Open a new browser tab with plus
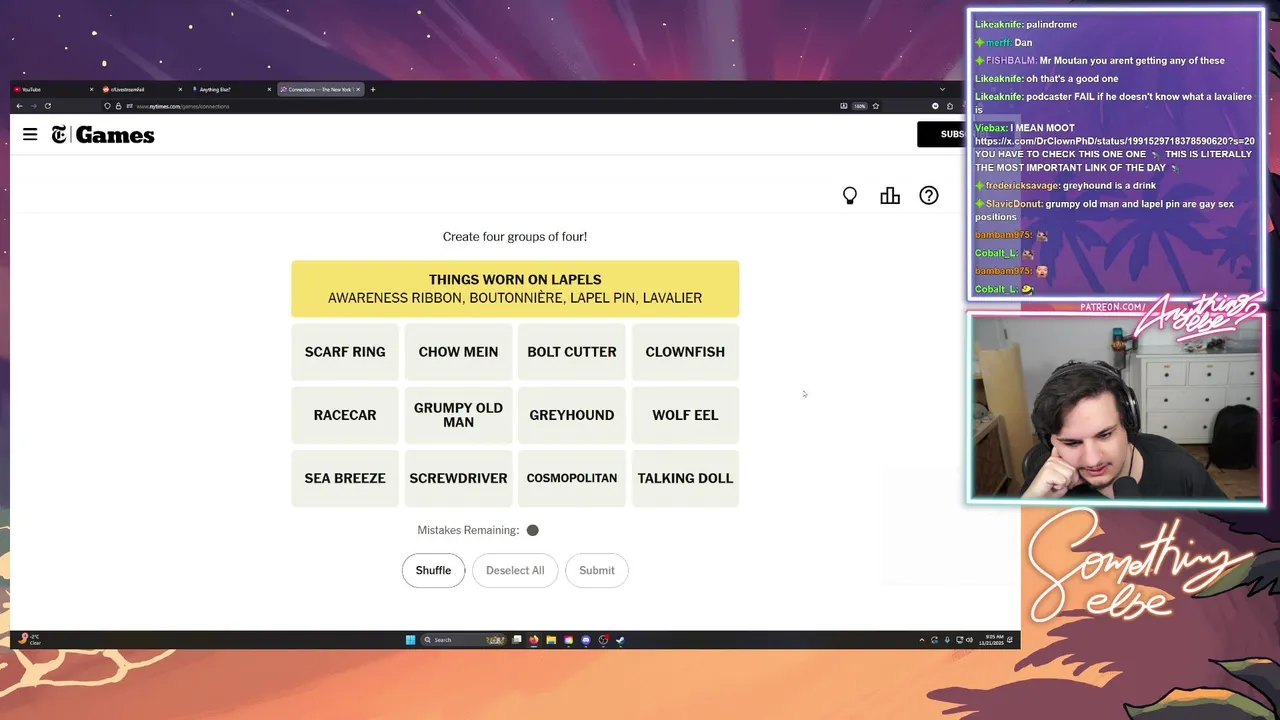This screenshot has width=1280, height=720. click(x=373, y=90)
